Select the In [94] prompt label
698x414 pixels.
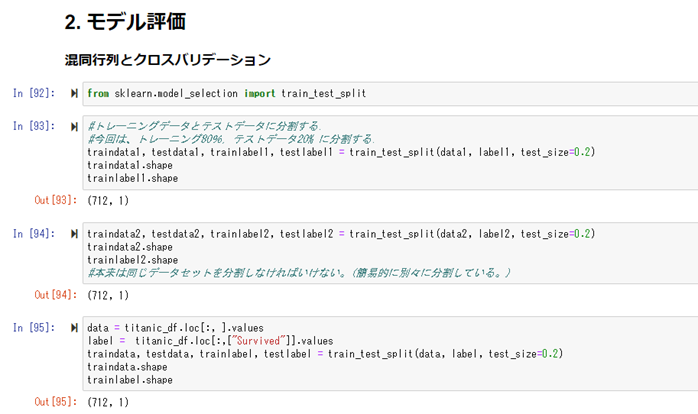(x=34, y=234)
